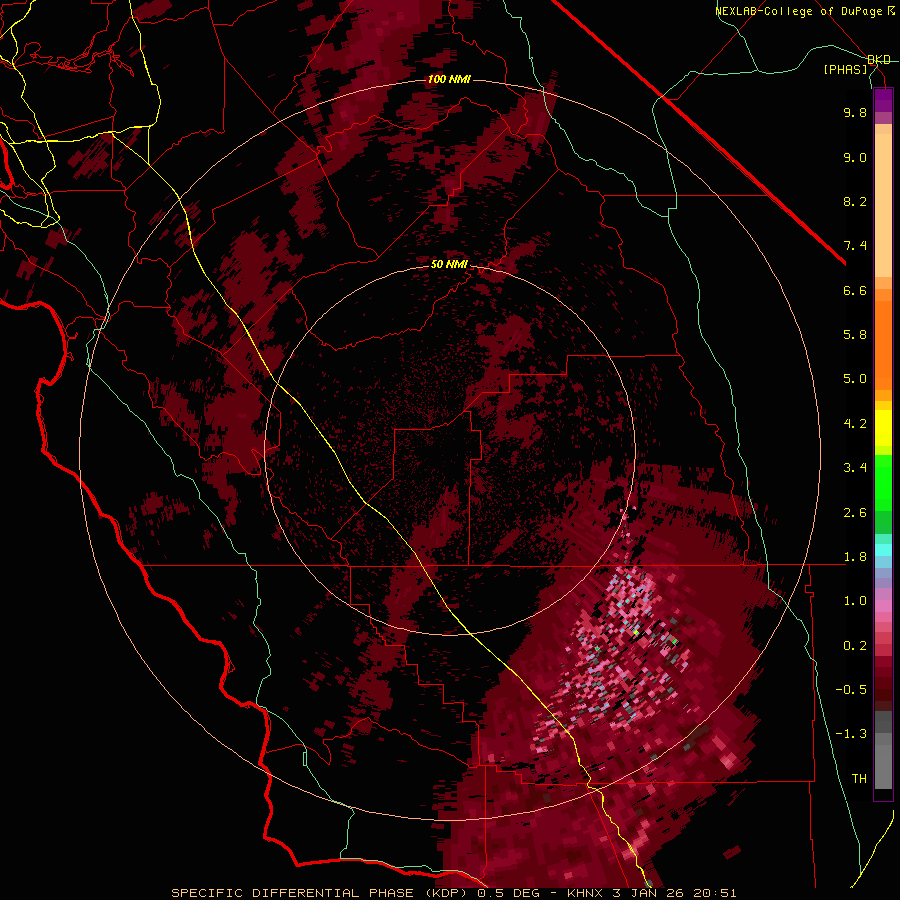
Task: Select the -0.5 scale value
Action: tap(851, 690)
